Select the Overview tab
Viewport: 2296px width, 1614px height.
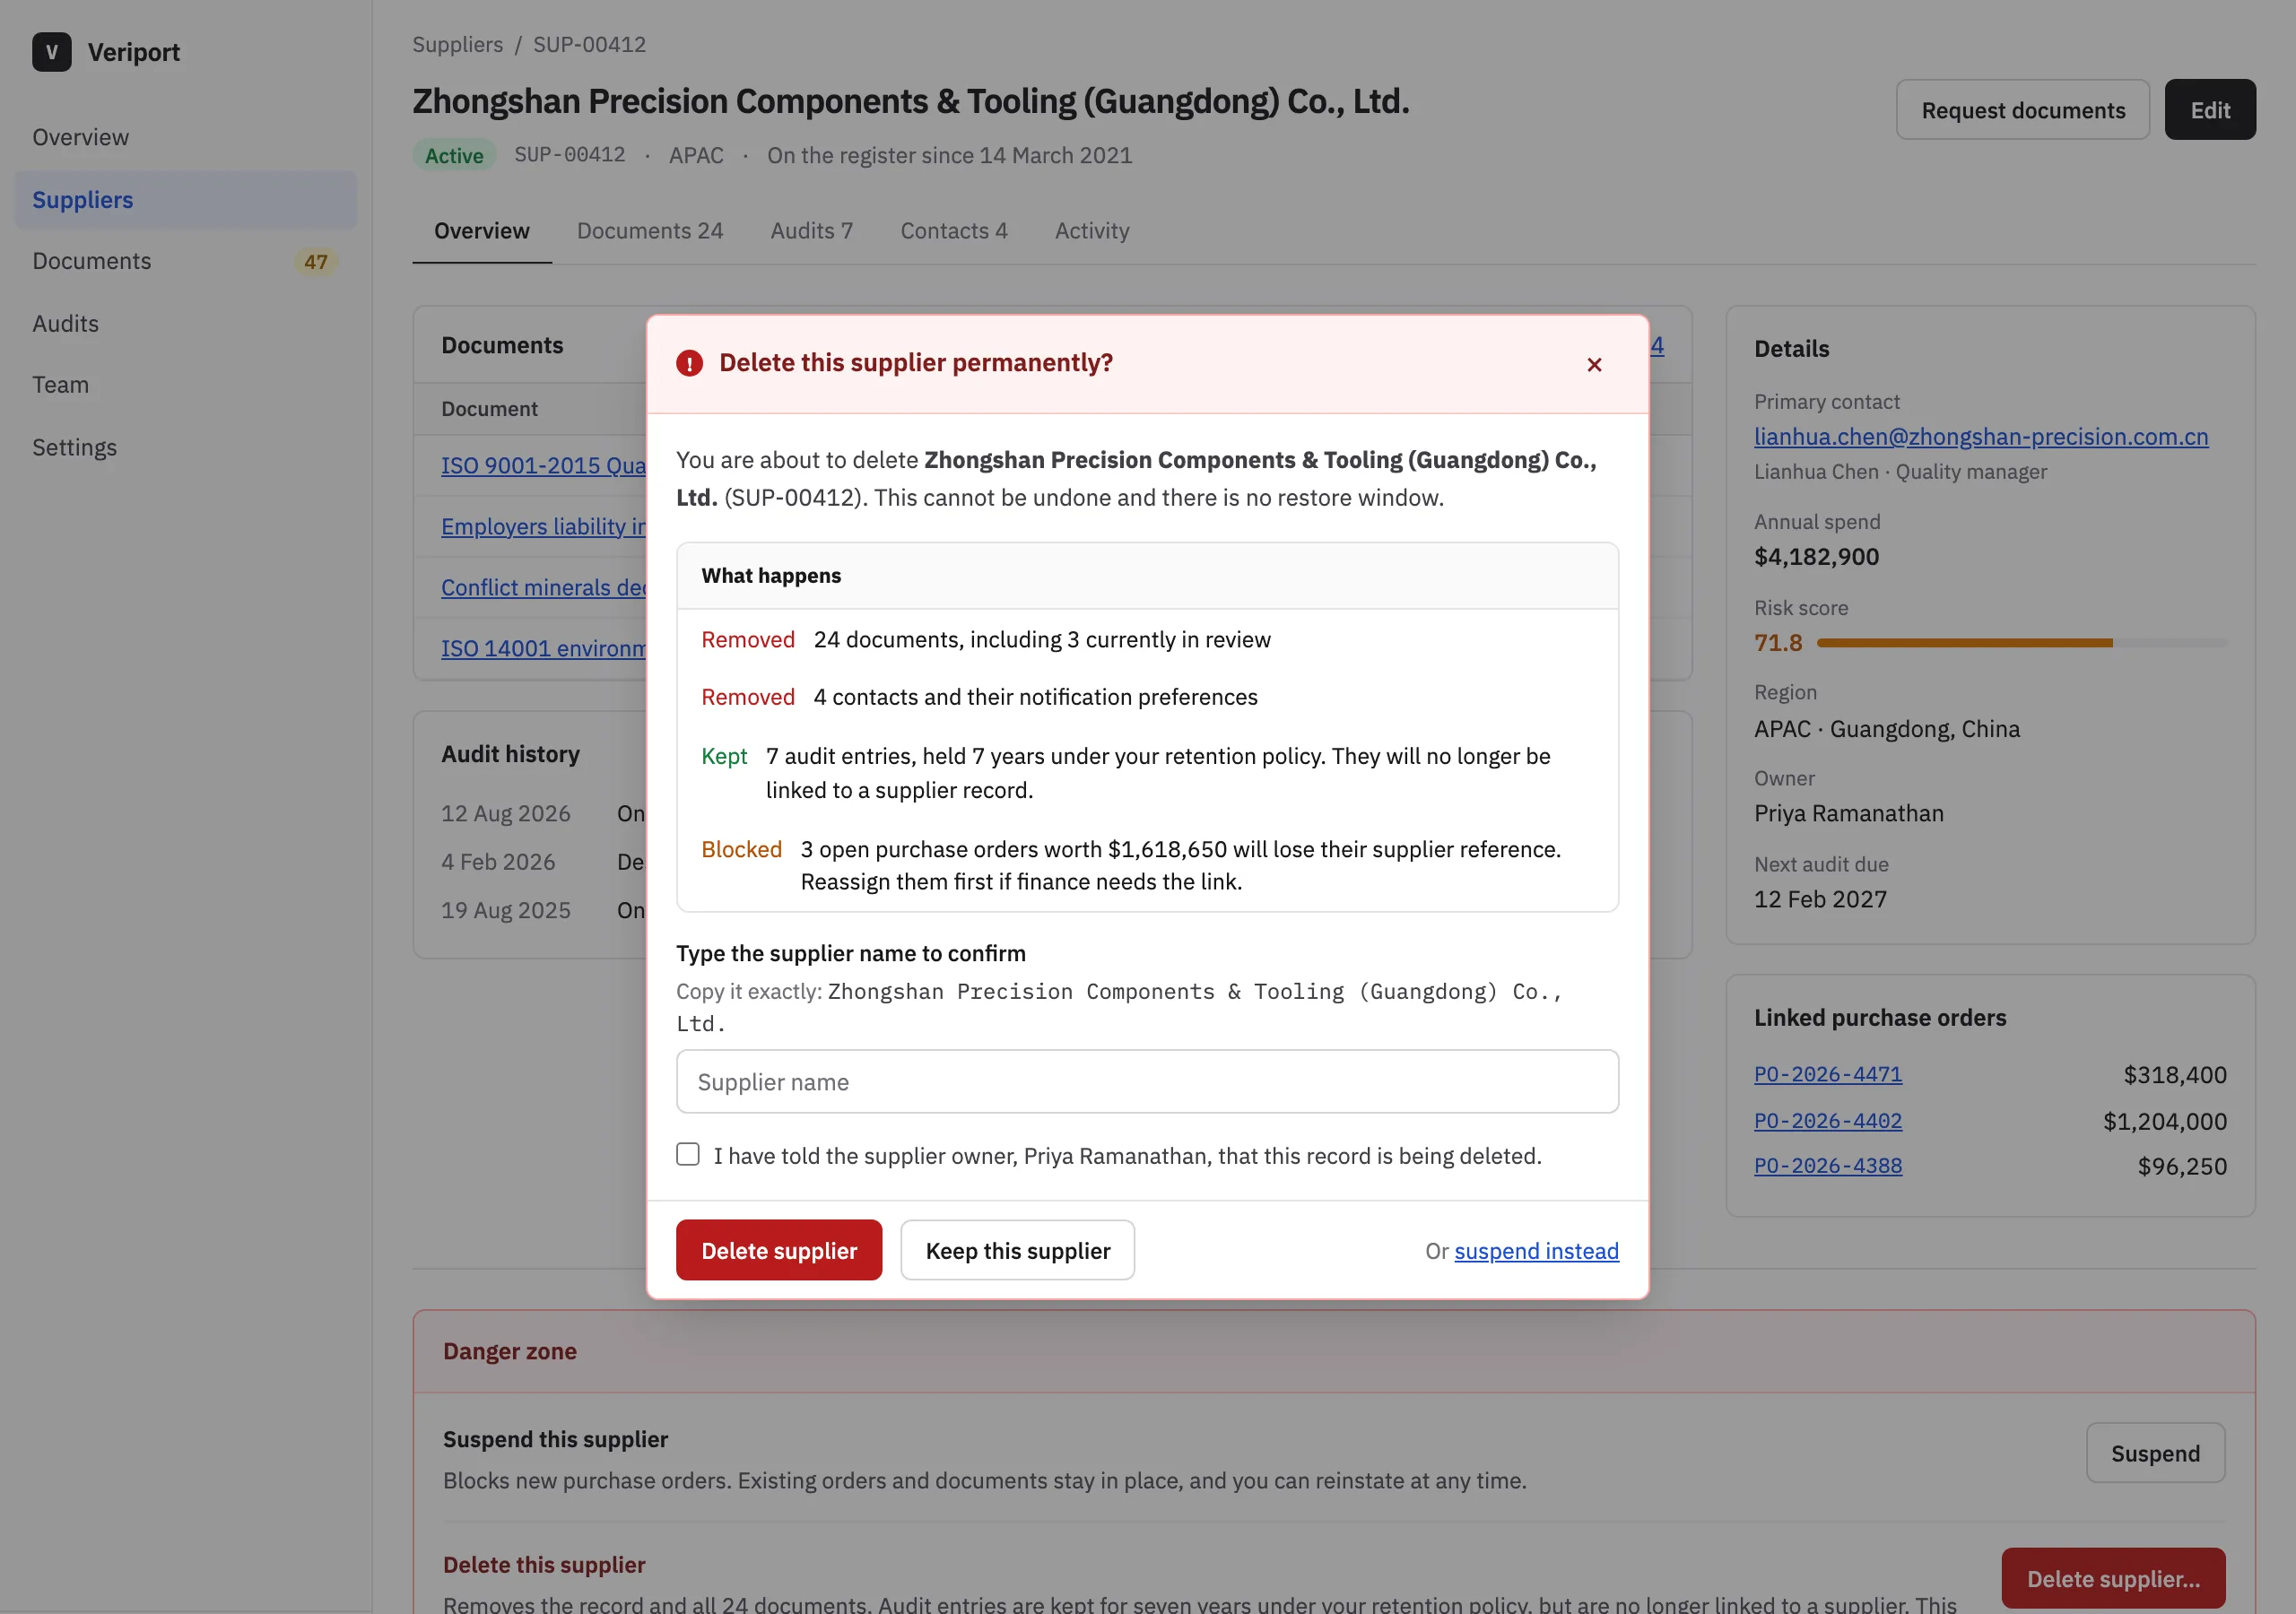click(481, 231)
